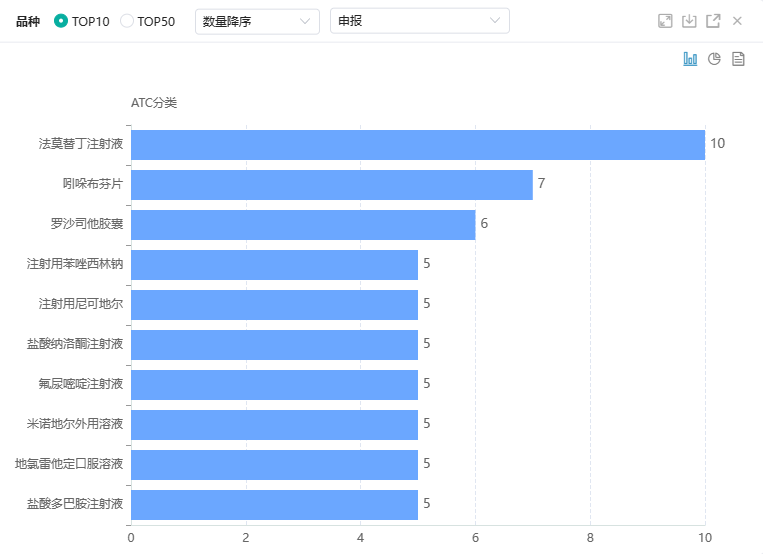
Task: Show data table view icon
Action: [738, 59]
